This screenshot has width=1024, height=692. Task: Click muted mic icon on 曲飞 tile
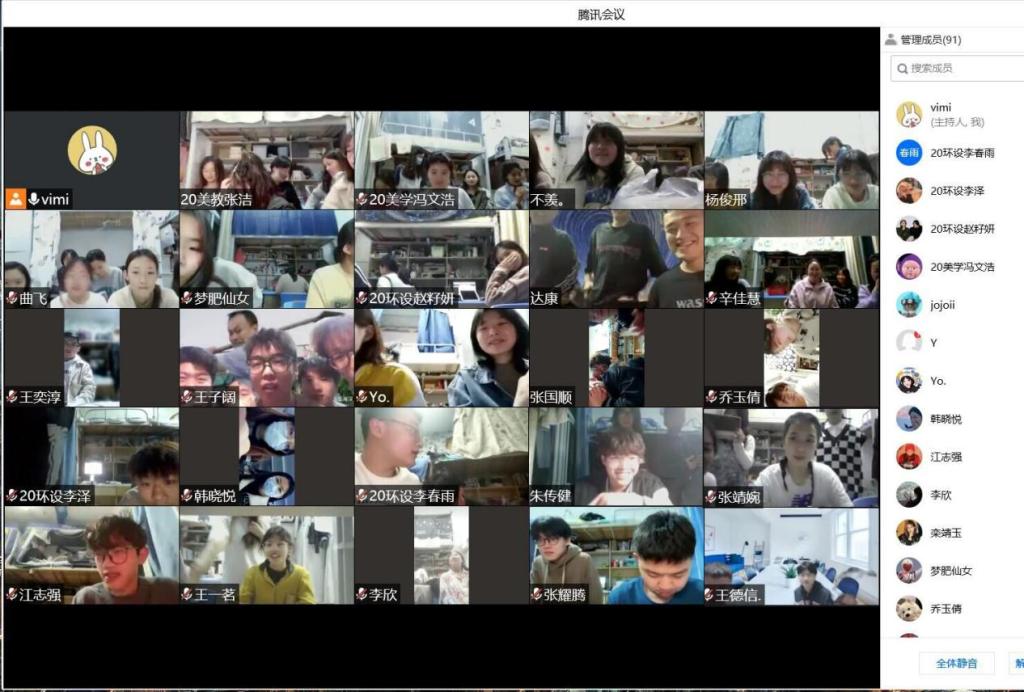[12, 298]
